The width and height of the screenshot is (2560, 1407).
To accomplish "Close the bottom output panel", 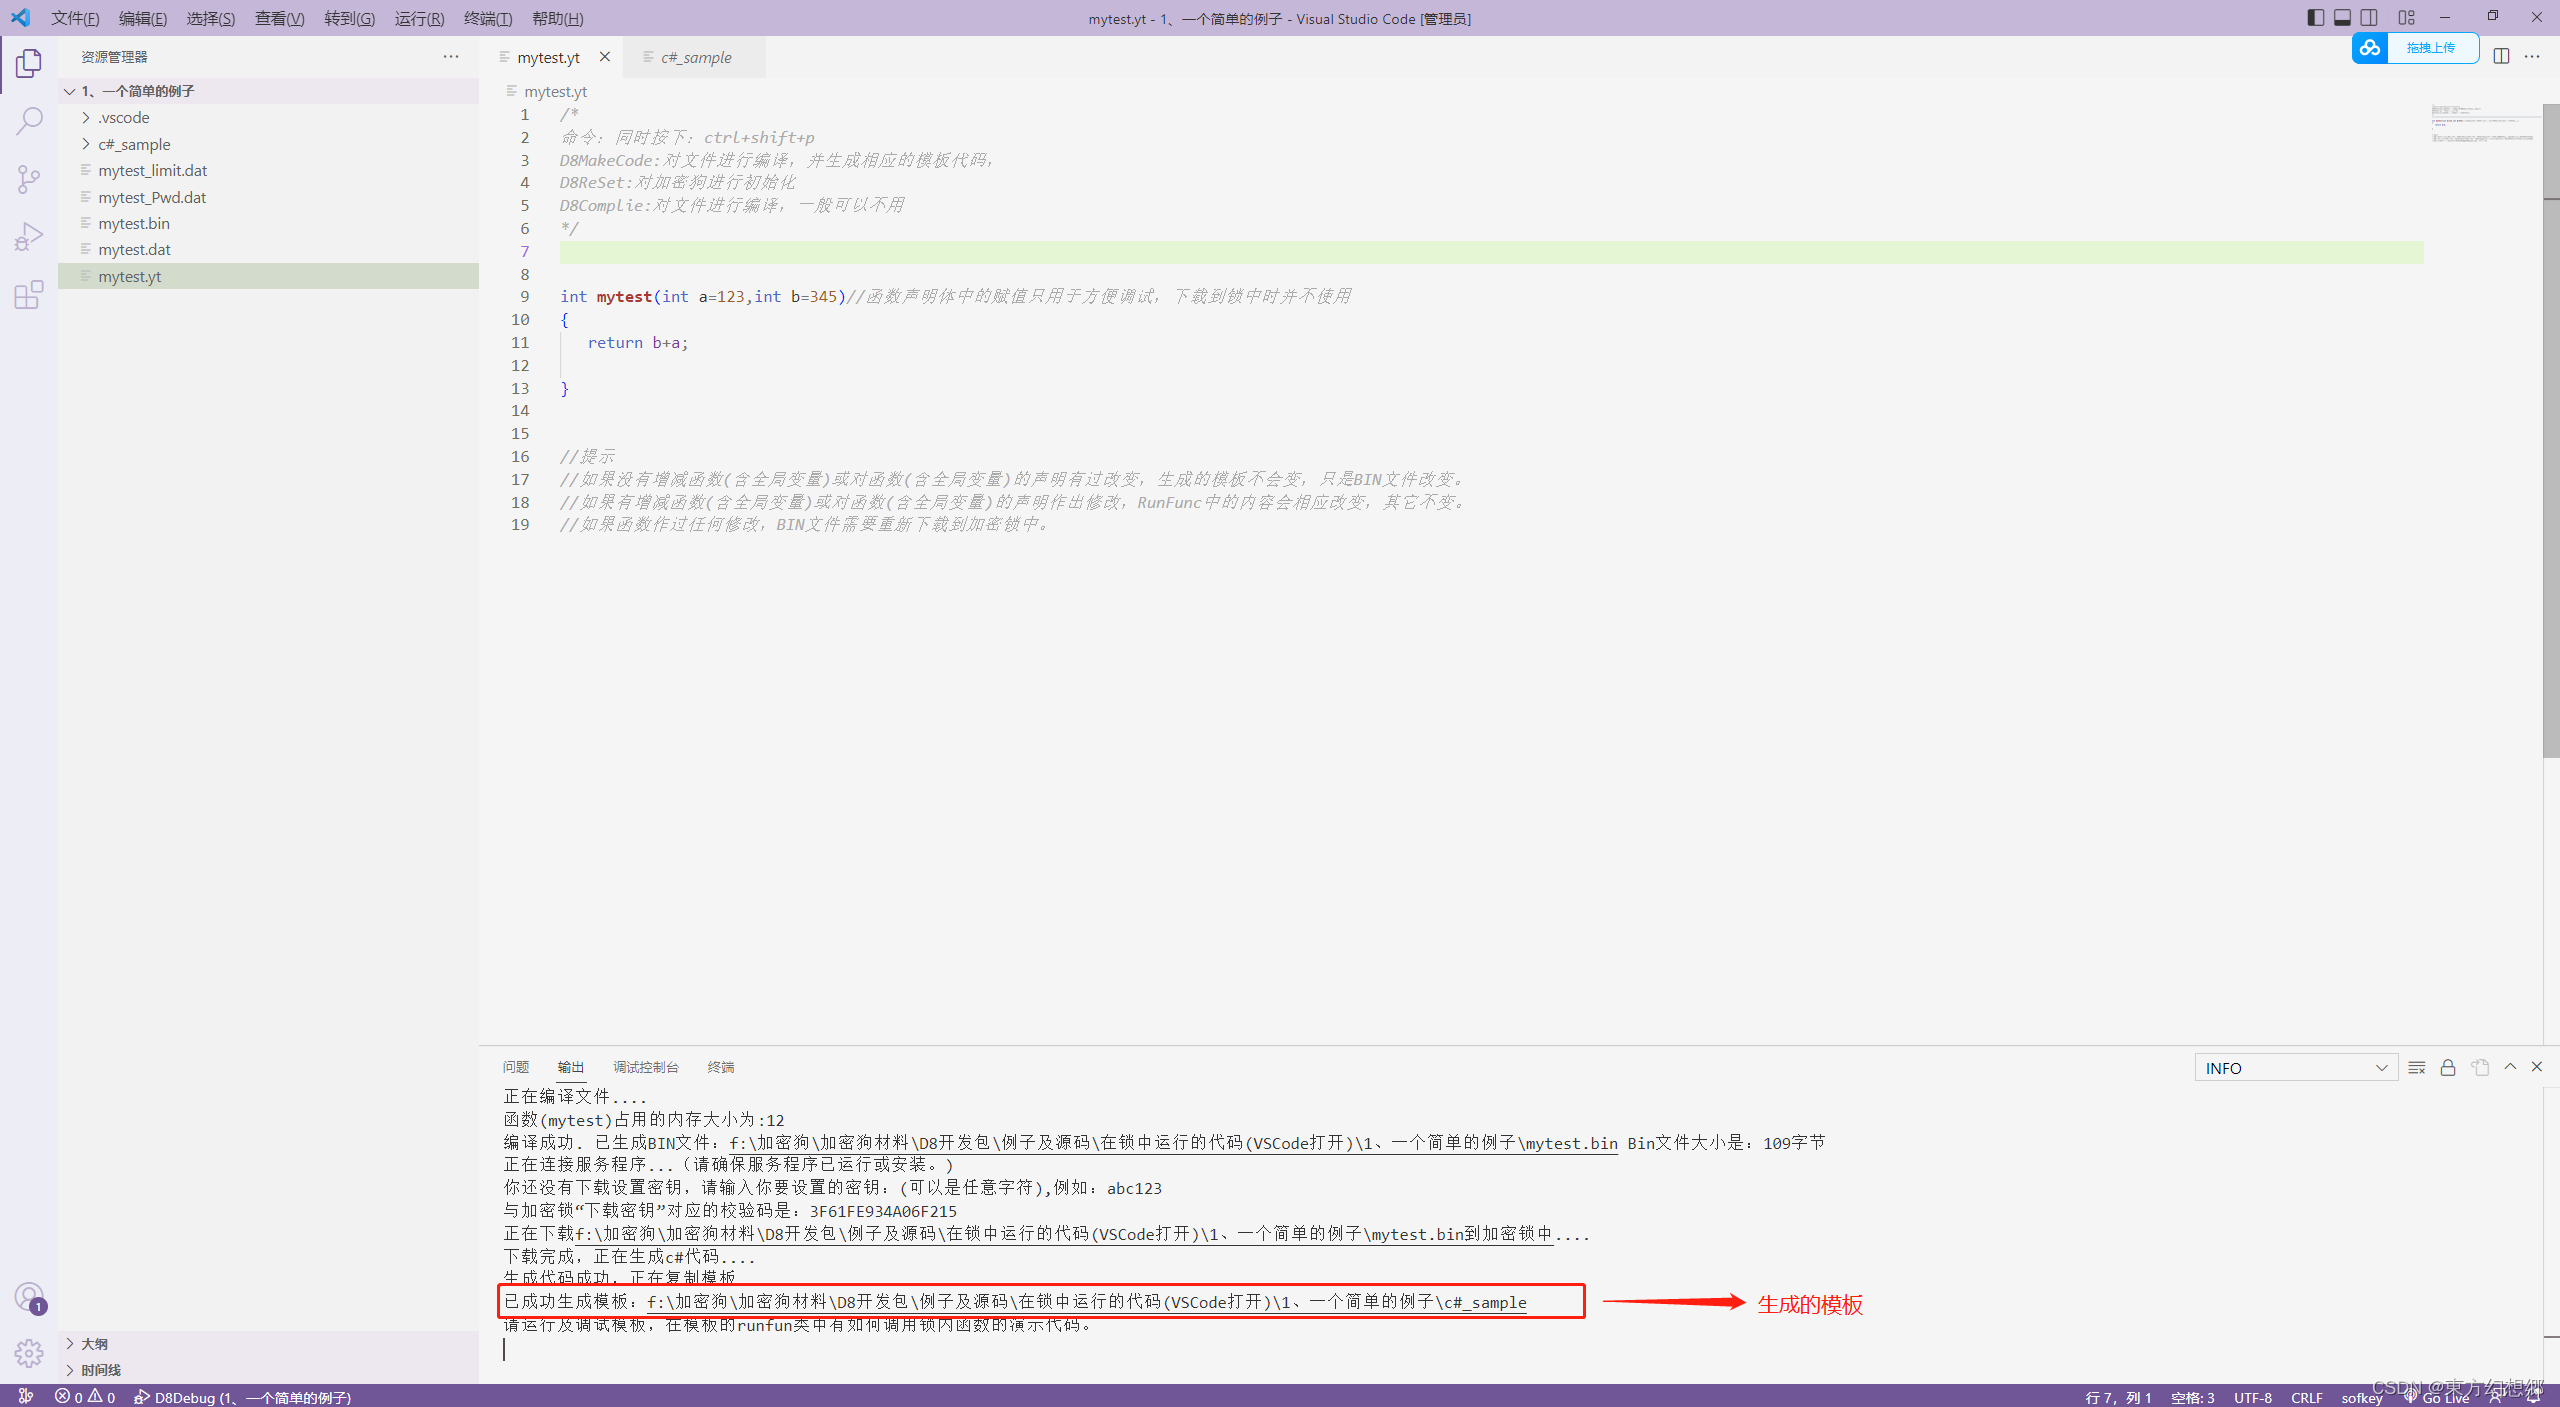I will click(x=2537, y=1067).
